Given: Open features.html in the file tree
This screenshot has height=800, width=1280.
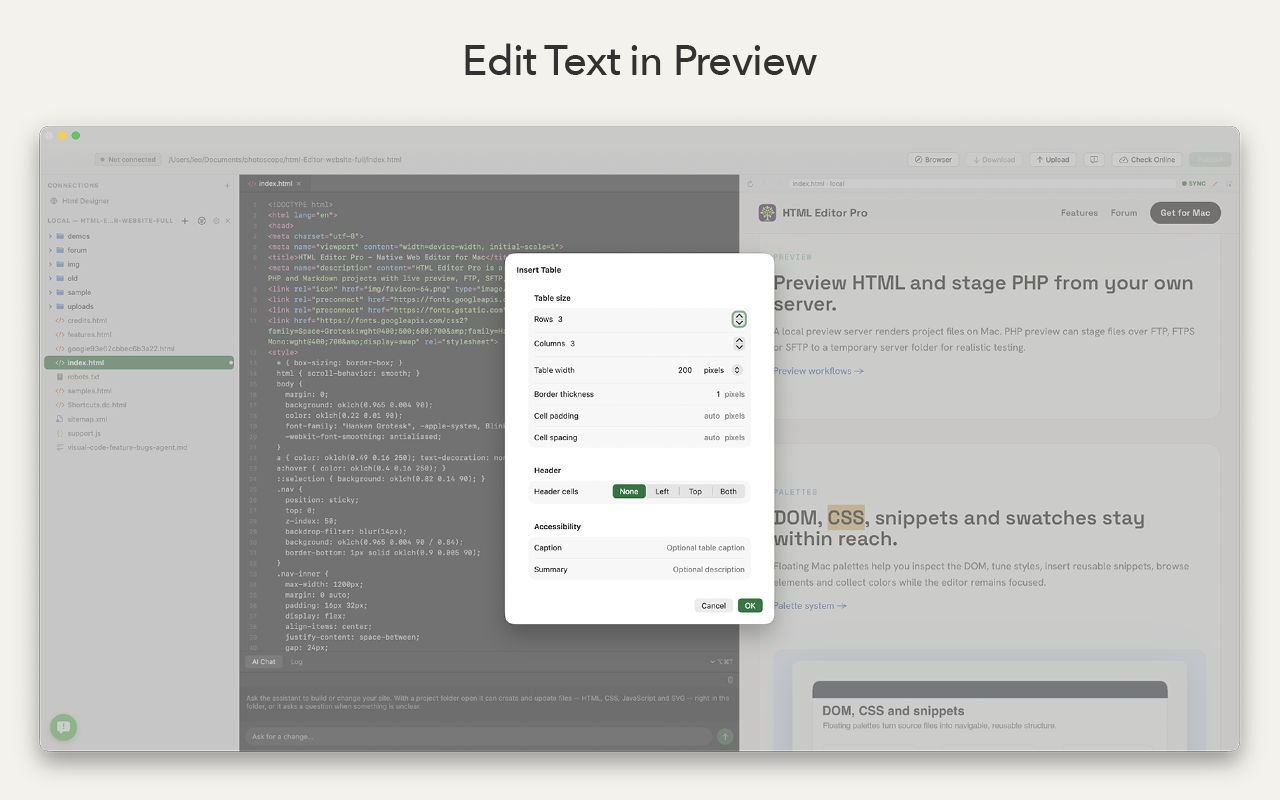Looking at the screenshot, I should (x=89, y=334).
